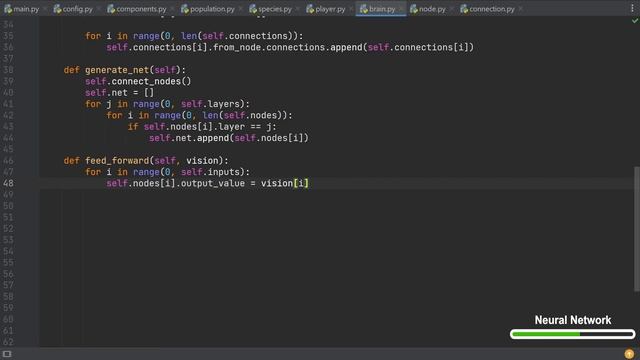
Task: Click 'for i in range(0, len(self.nodes)):' line
Action: click(199, 116)
